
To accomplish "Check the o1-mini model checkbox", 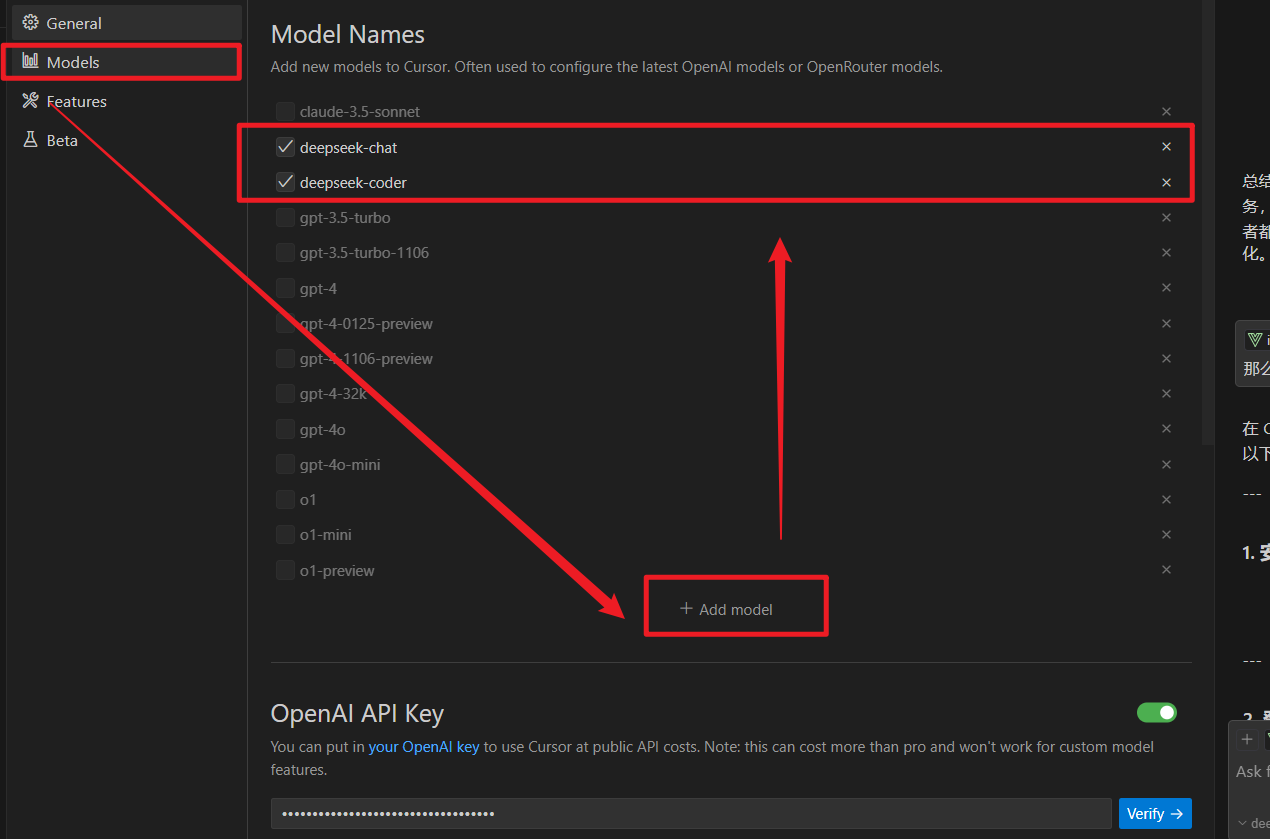I will point(285,535).
